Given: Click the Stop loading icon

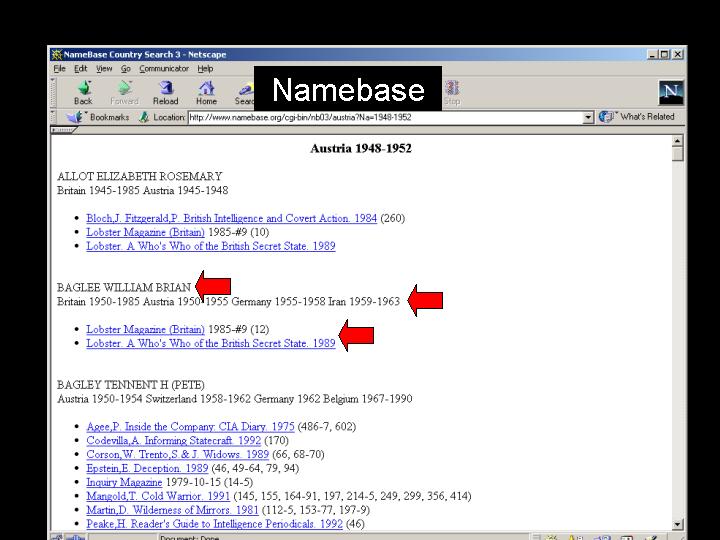Looking at the screenshot, I should pyautogui.click(x=452, y=91).
